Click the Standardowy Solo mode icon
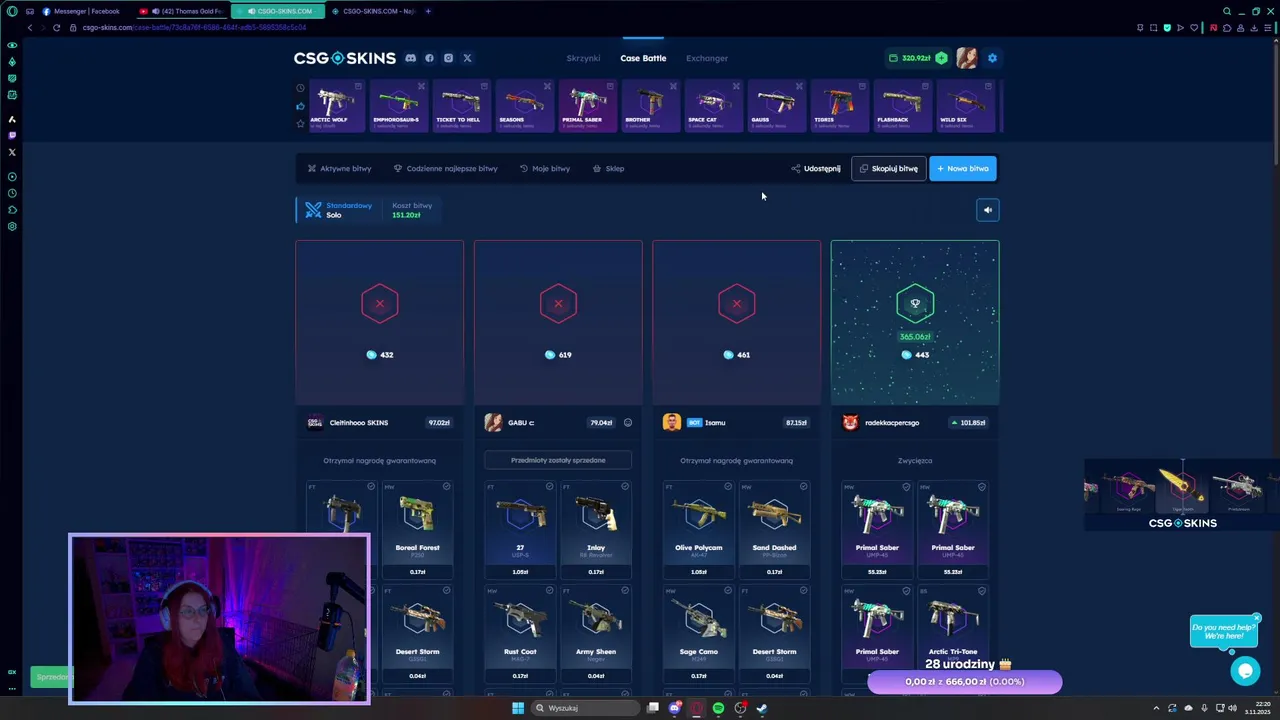Image resolution: width=1280 pixels, height=720 pixels. pyautogui.click(x=314, y=210)
